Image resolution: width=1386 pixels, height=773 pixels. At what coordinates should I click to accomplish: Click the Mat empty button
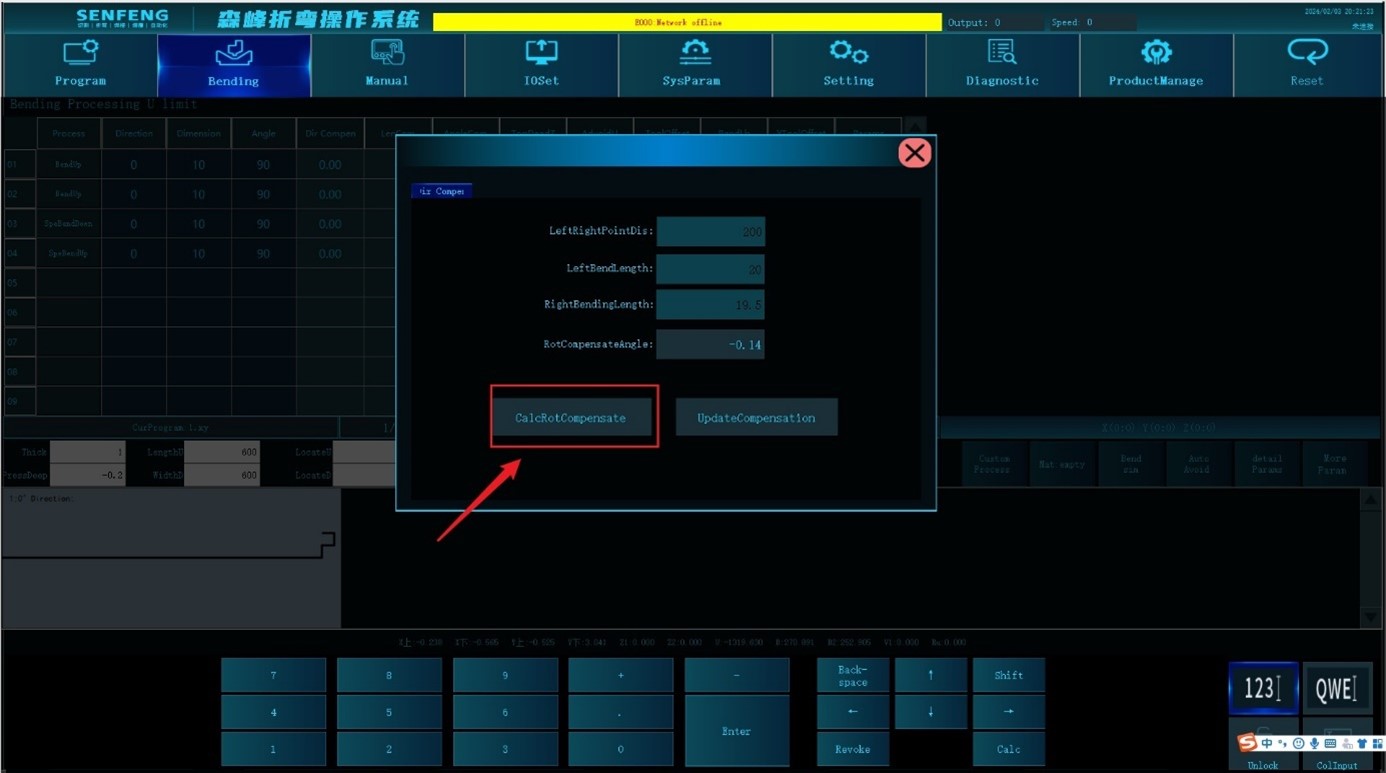point(1062,464)
